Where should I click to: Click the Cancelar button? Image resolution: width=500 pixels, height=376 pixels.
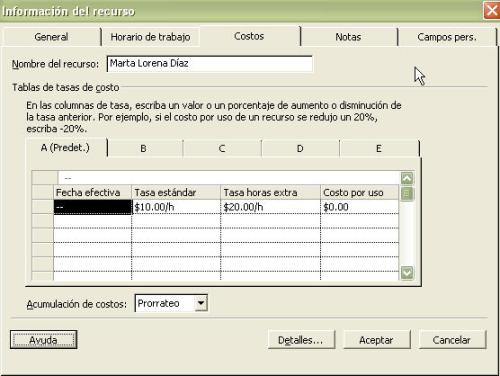pos(452,340)
